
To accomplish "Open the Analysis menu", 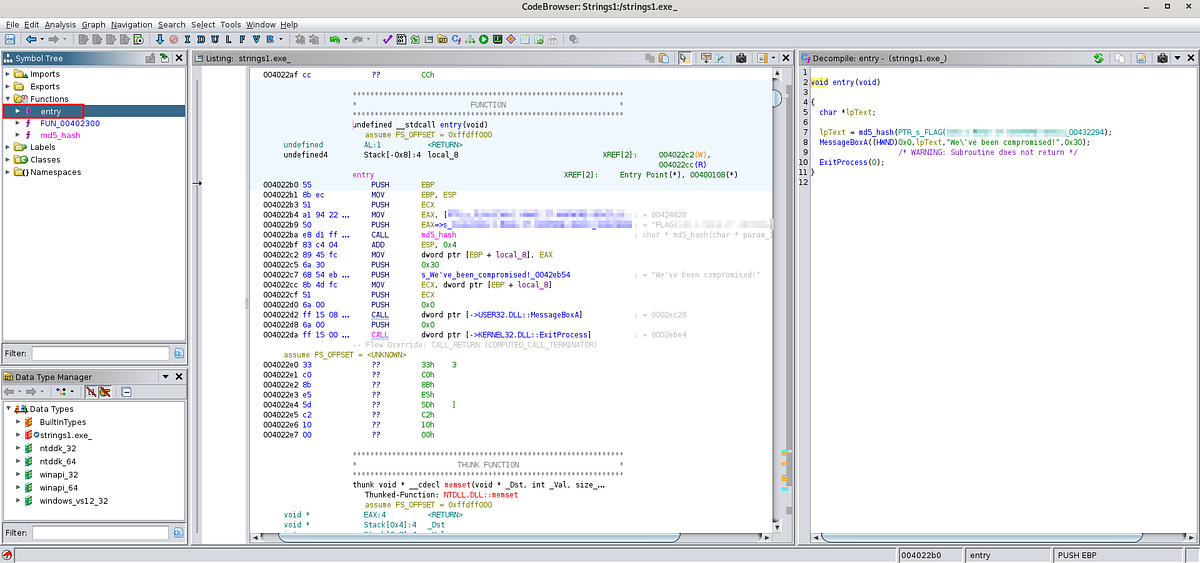I will [60, 24].
